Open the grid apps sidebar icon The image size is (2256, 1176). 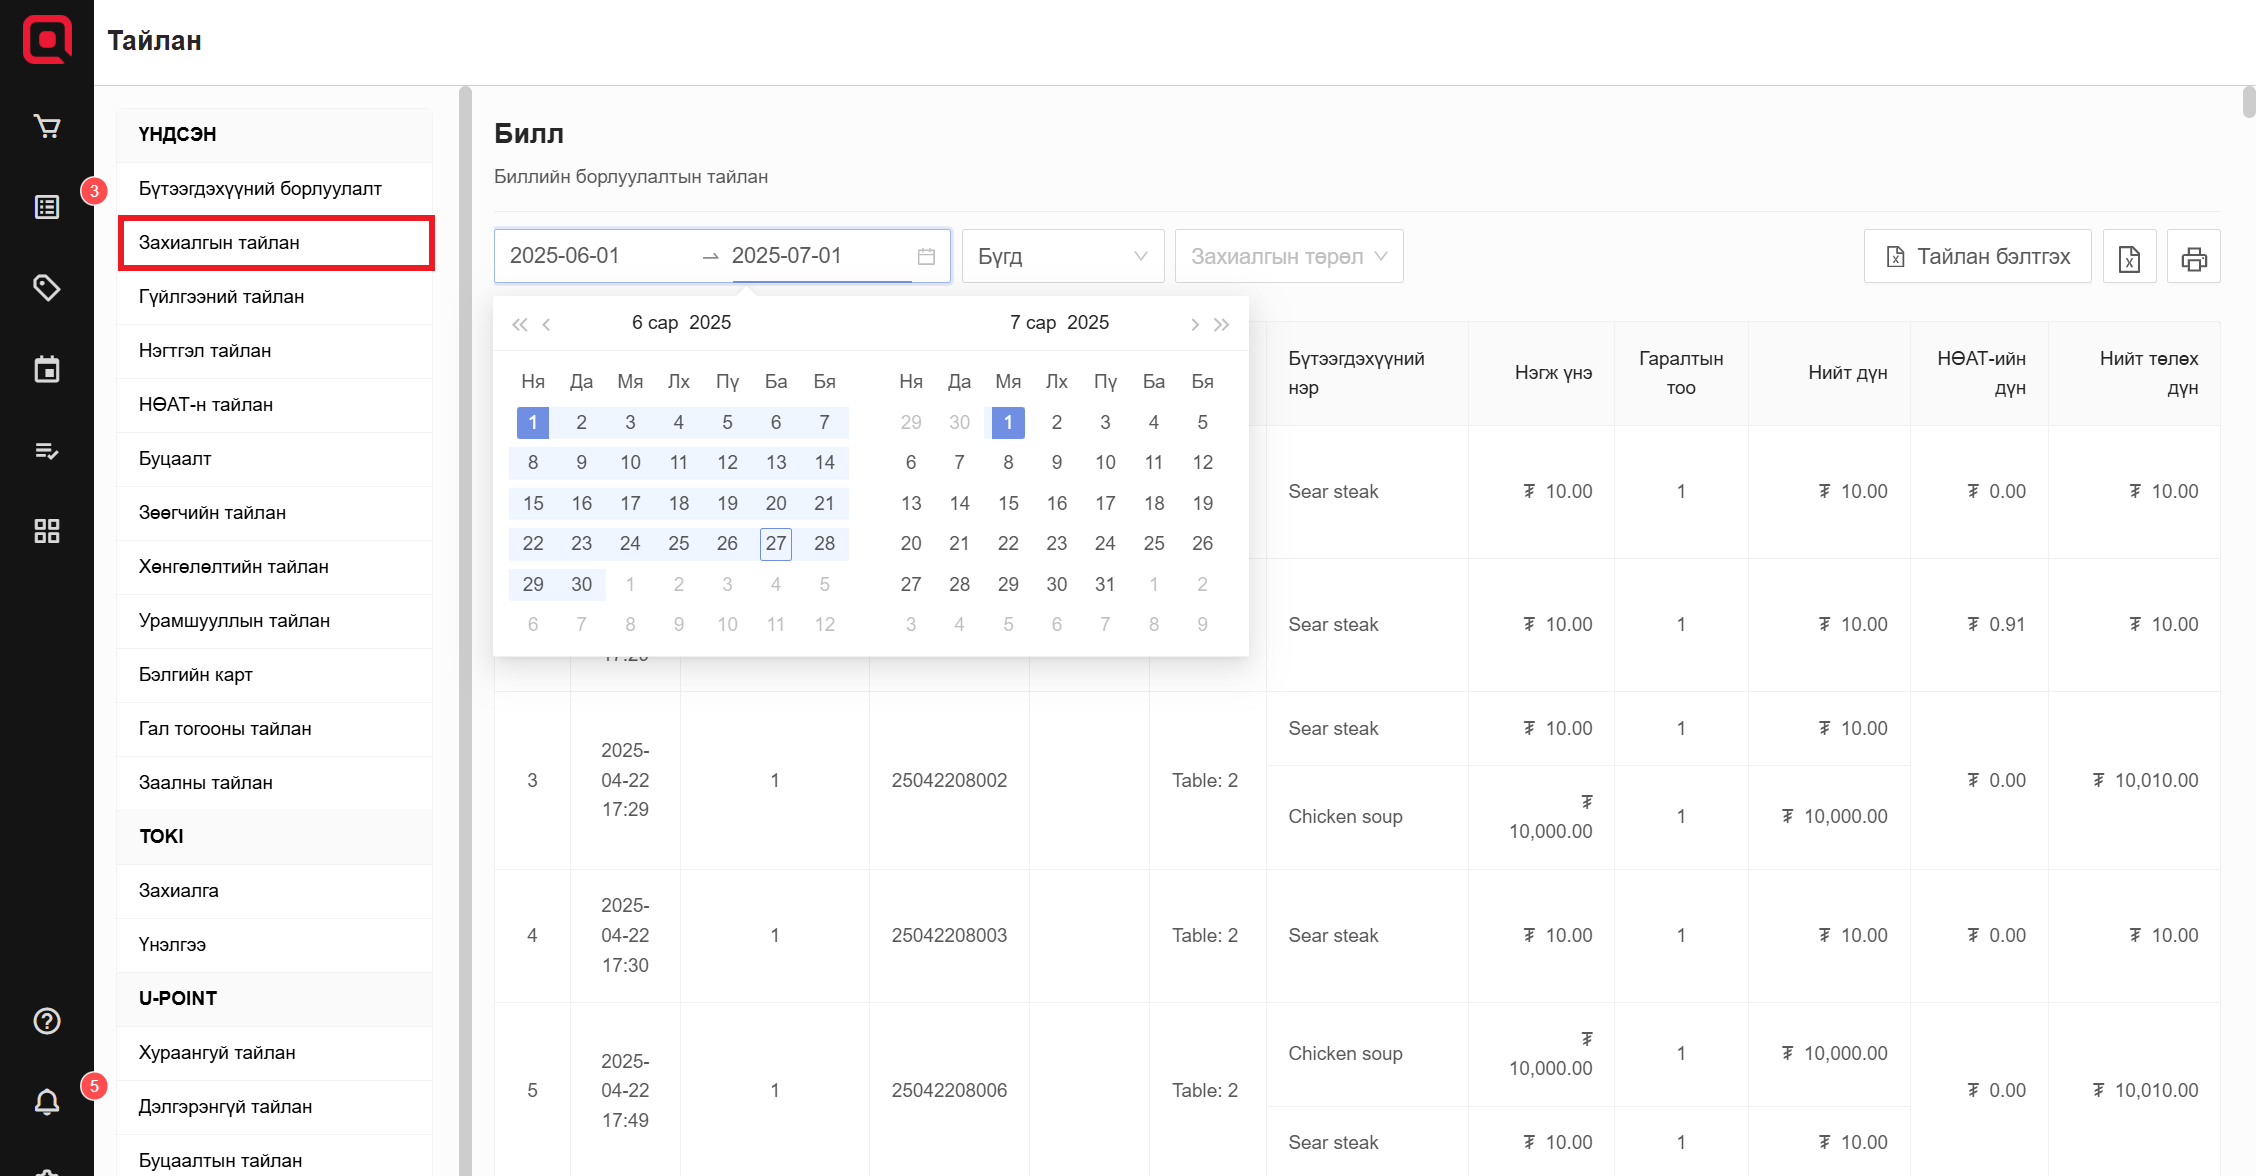(47, 531)
